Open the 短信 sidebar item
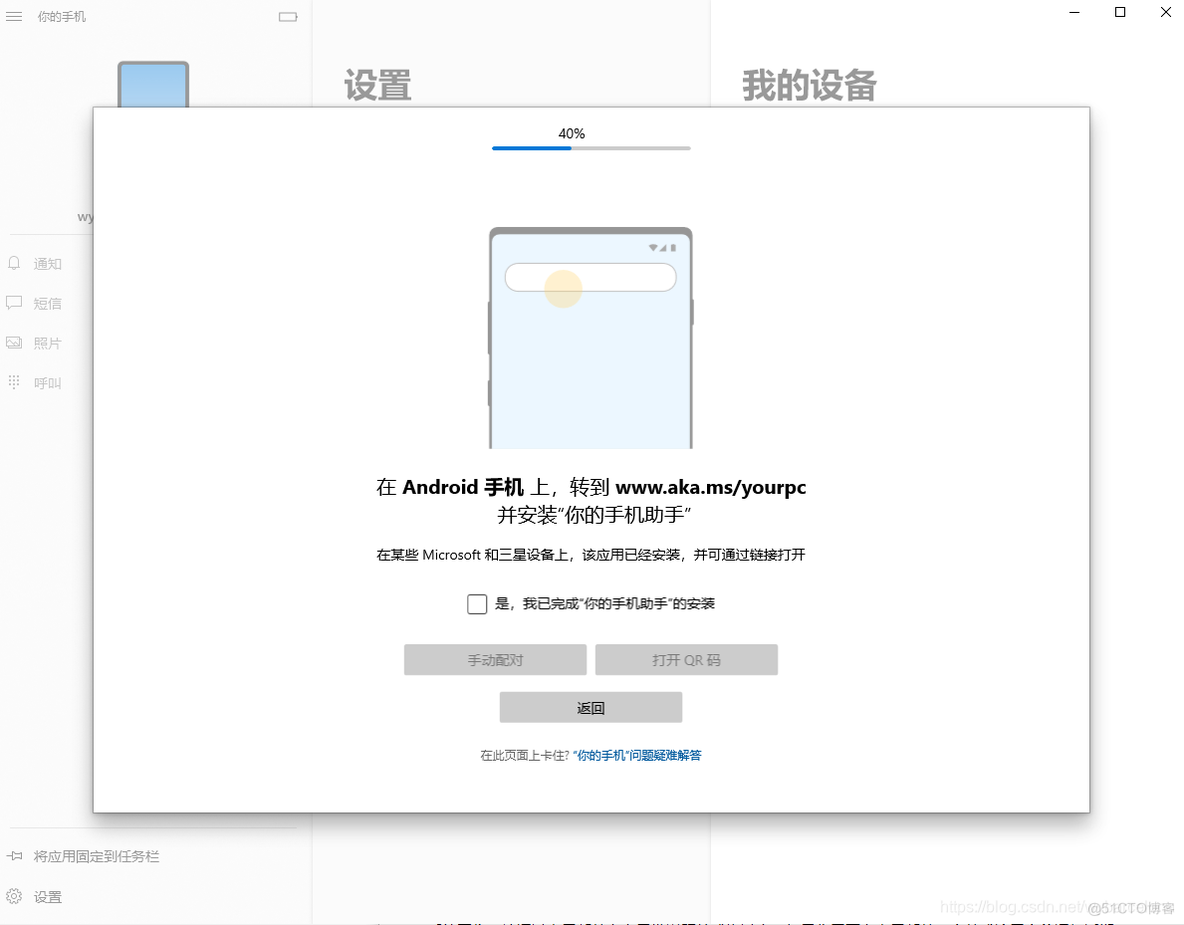 pyautogui.click(x=48, y=304)
